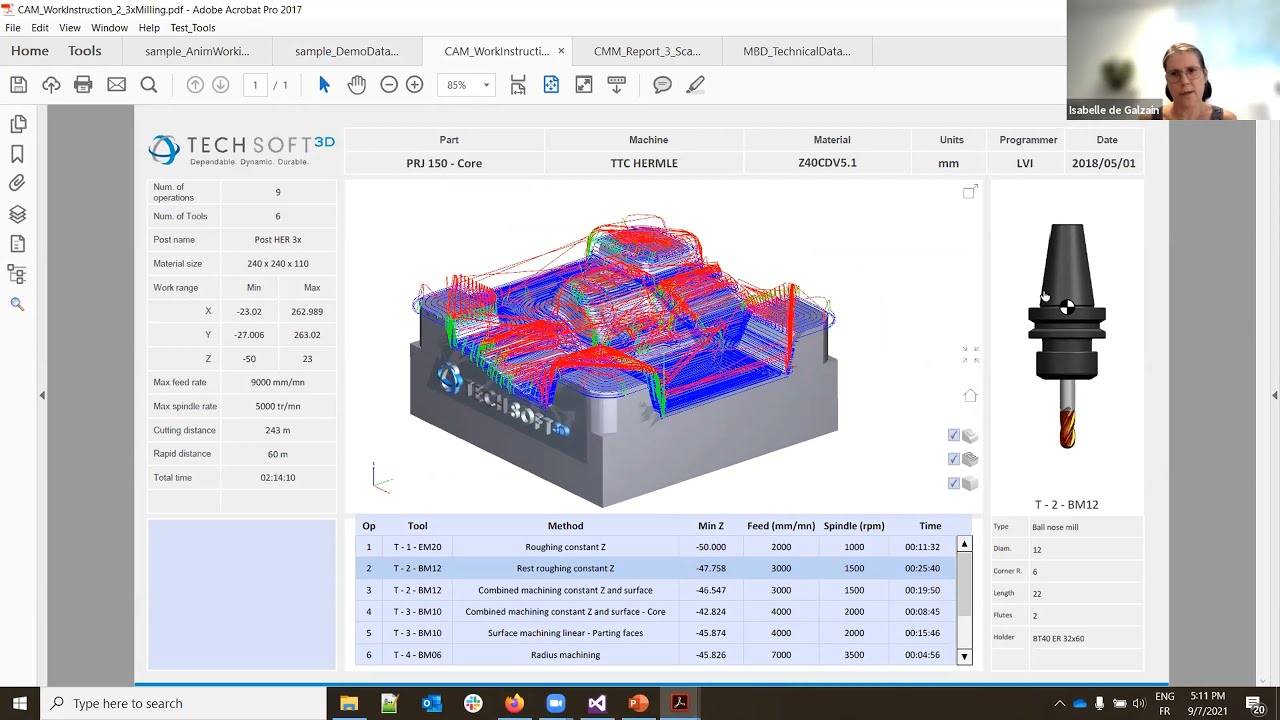1280x720 pixels.
Task: Click the operations table scroll up arrow
Action: point(964,545)
